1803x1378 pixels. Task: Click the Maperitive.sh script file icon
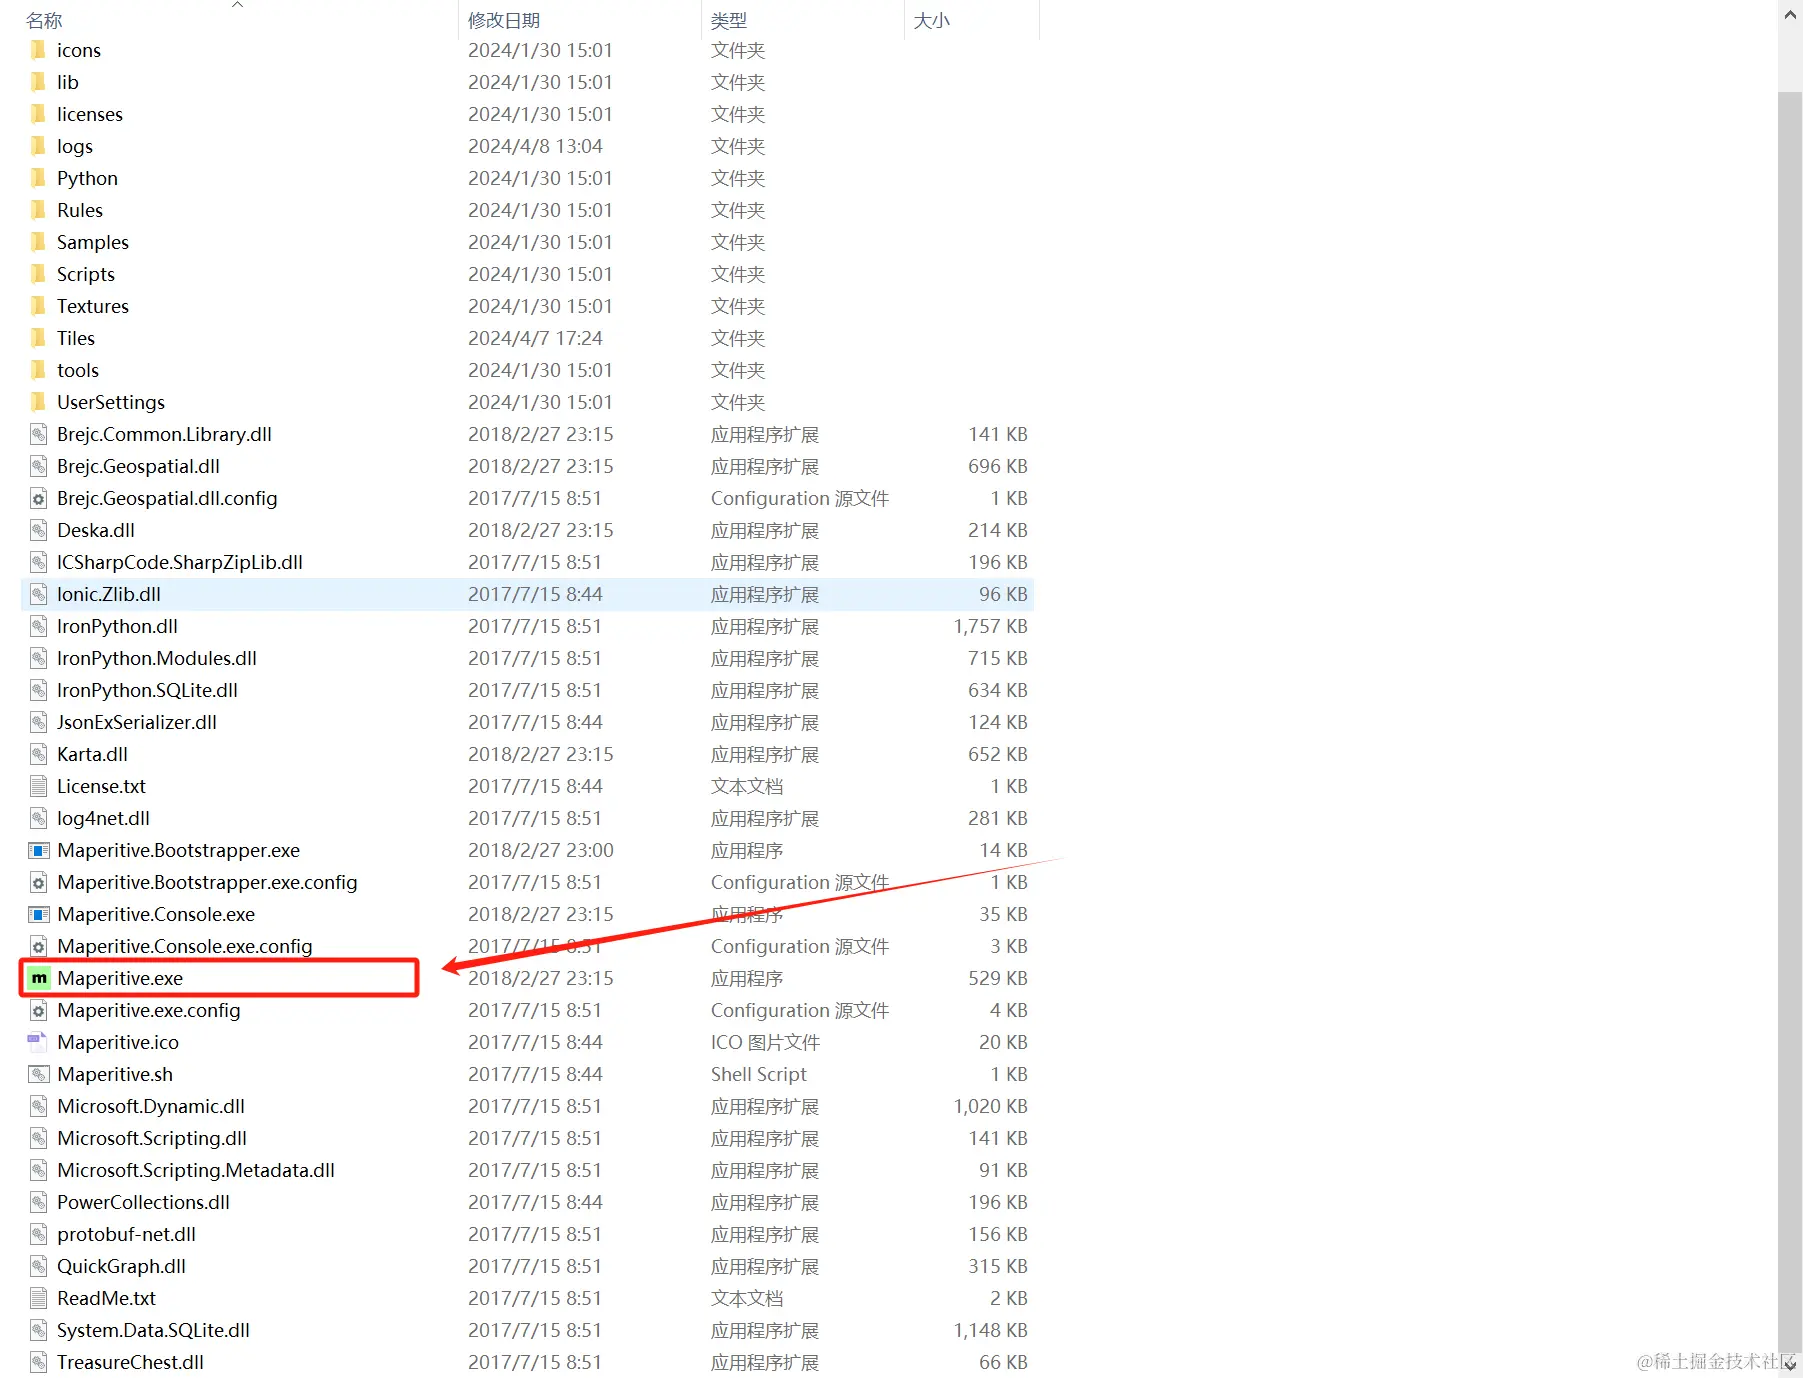click(x=39, y=1074)
